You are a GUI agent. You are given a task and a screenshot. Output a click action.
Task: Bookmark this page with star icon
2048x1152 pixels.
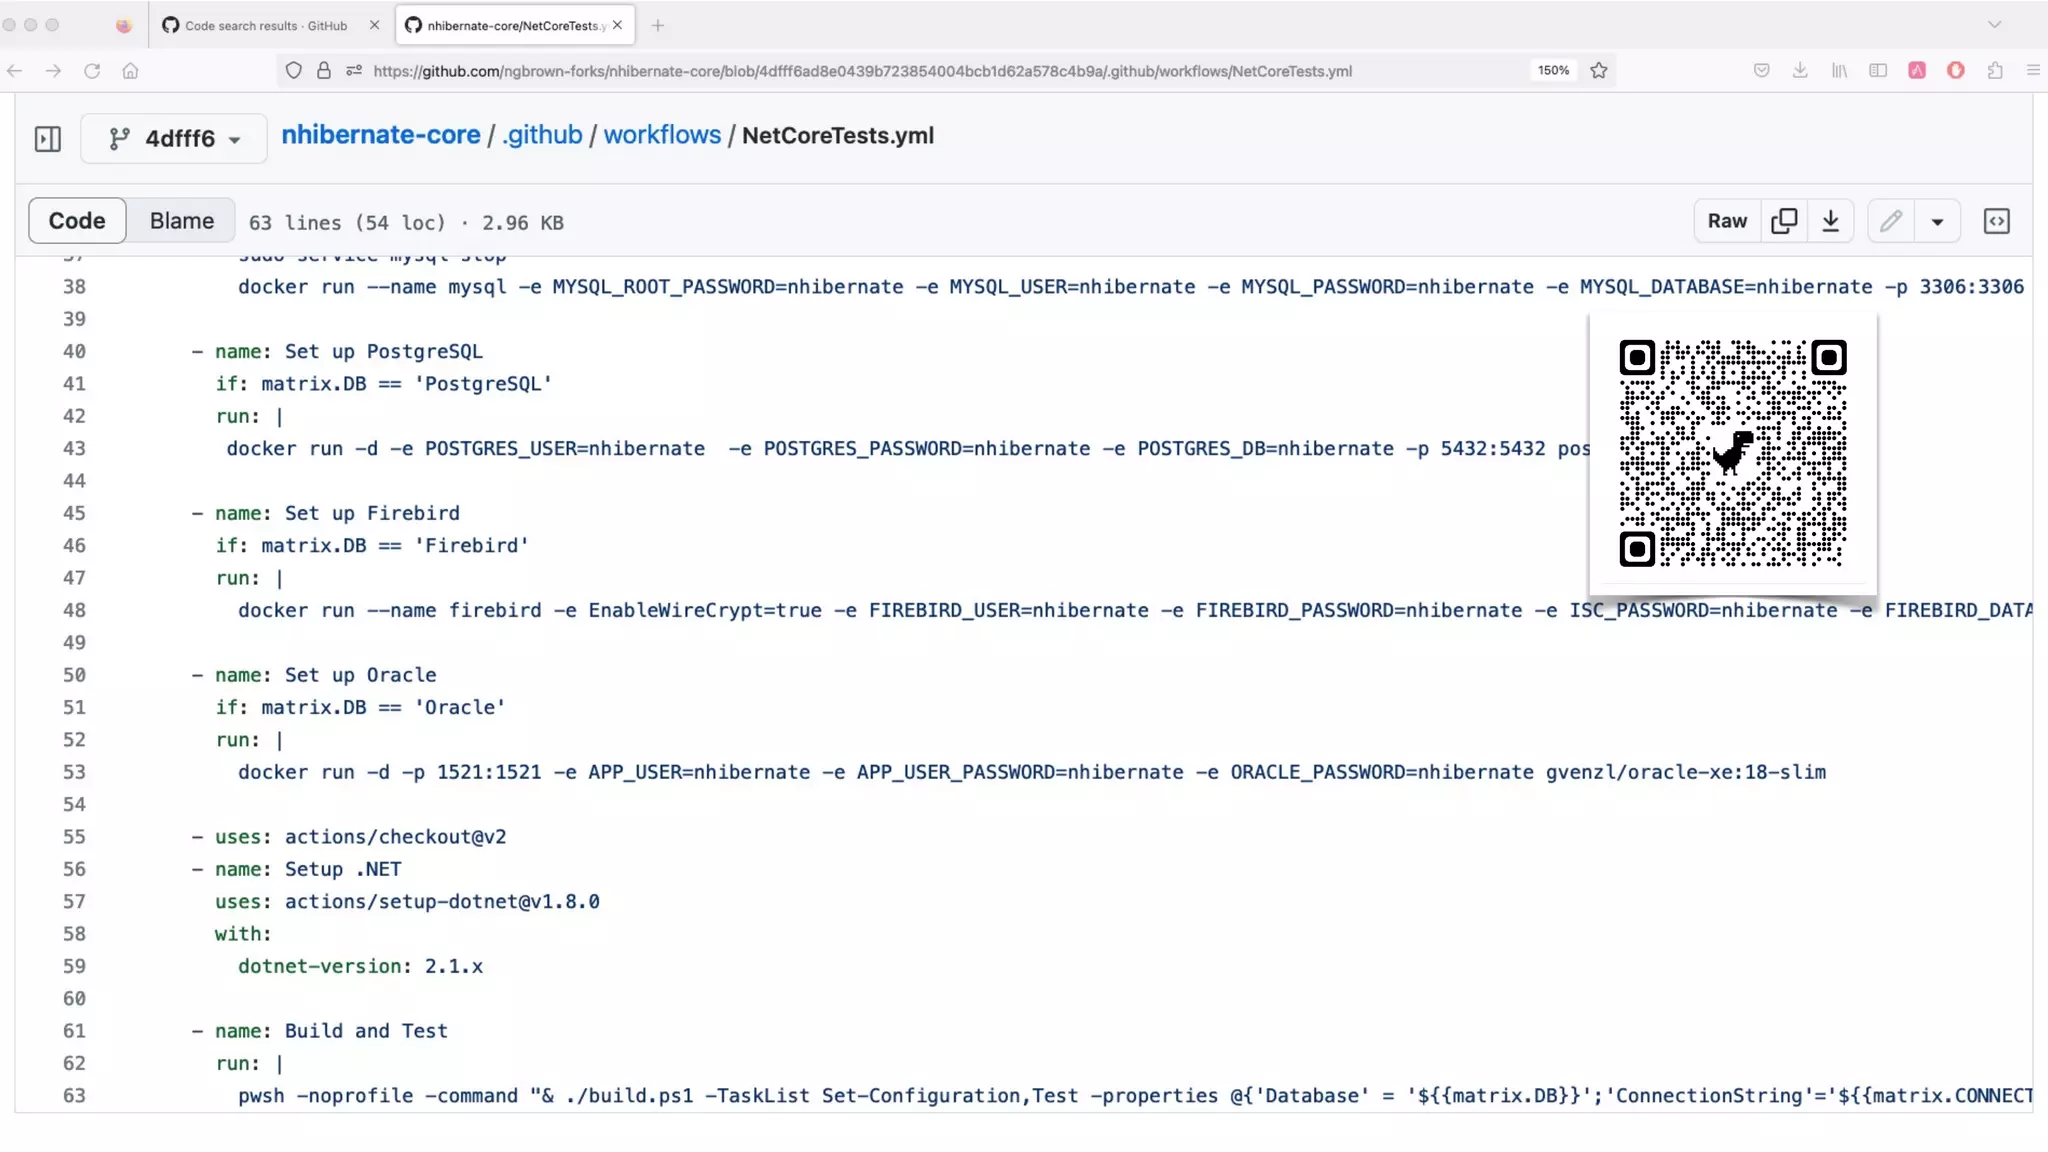tap(1599, 71)
